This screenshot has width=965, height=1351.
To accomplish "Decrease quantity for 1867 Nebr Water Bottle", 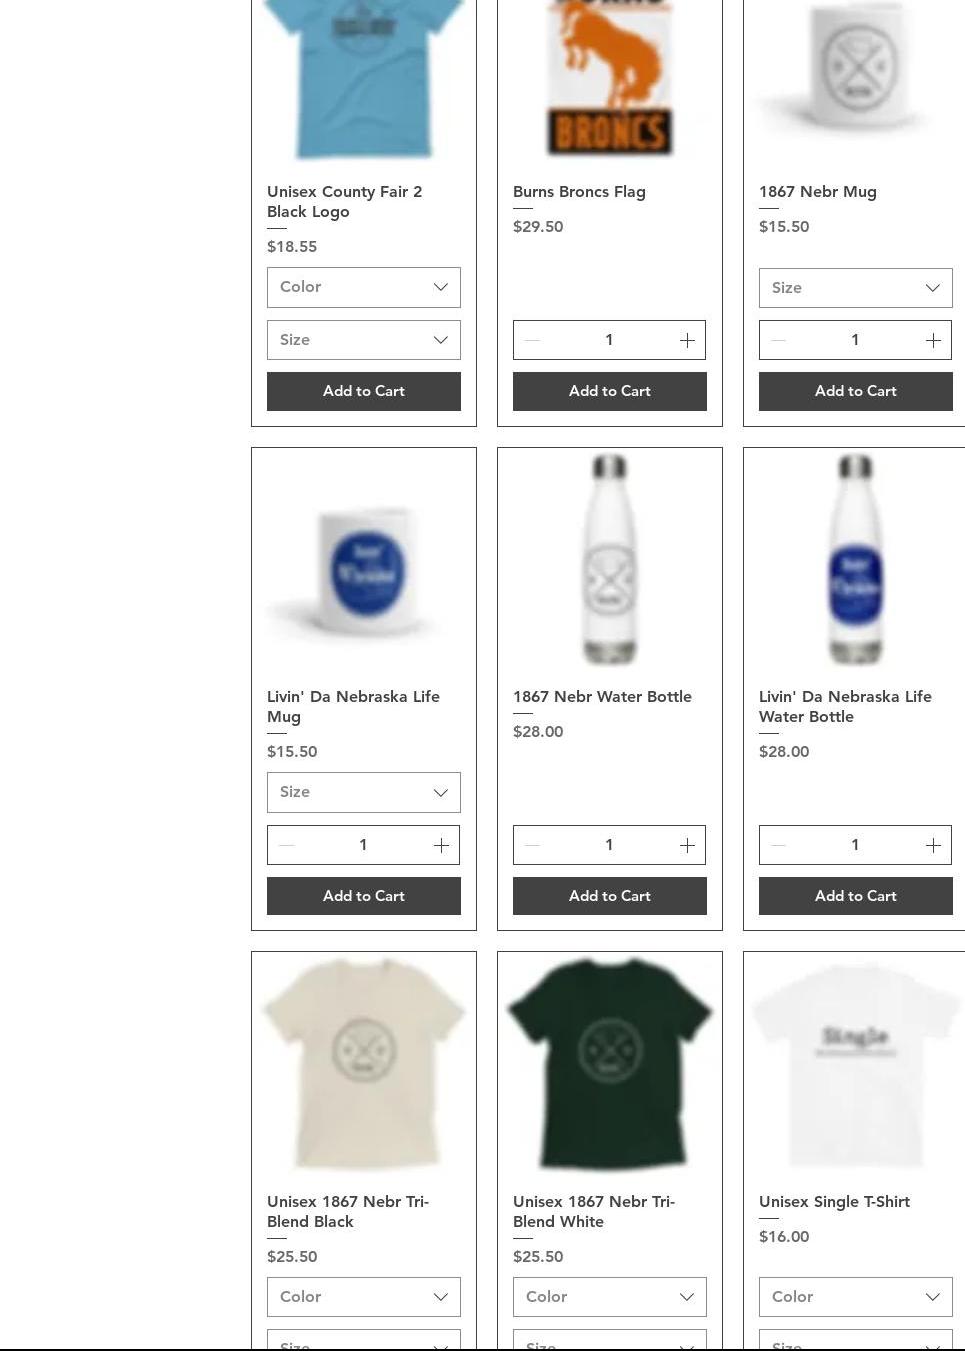I will pos(532,845).
